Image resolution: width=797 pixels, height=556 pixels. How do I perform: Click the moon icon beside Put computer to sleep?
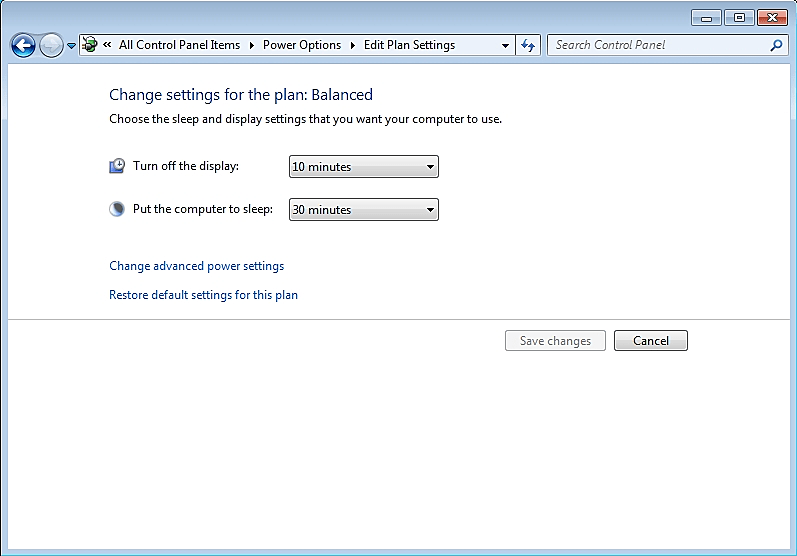coord(117,209)
